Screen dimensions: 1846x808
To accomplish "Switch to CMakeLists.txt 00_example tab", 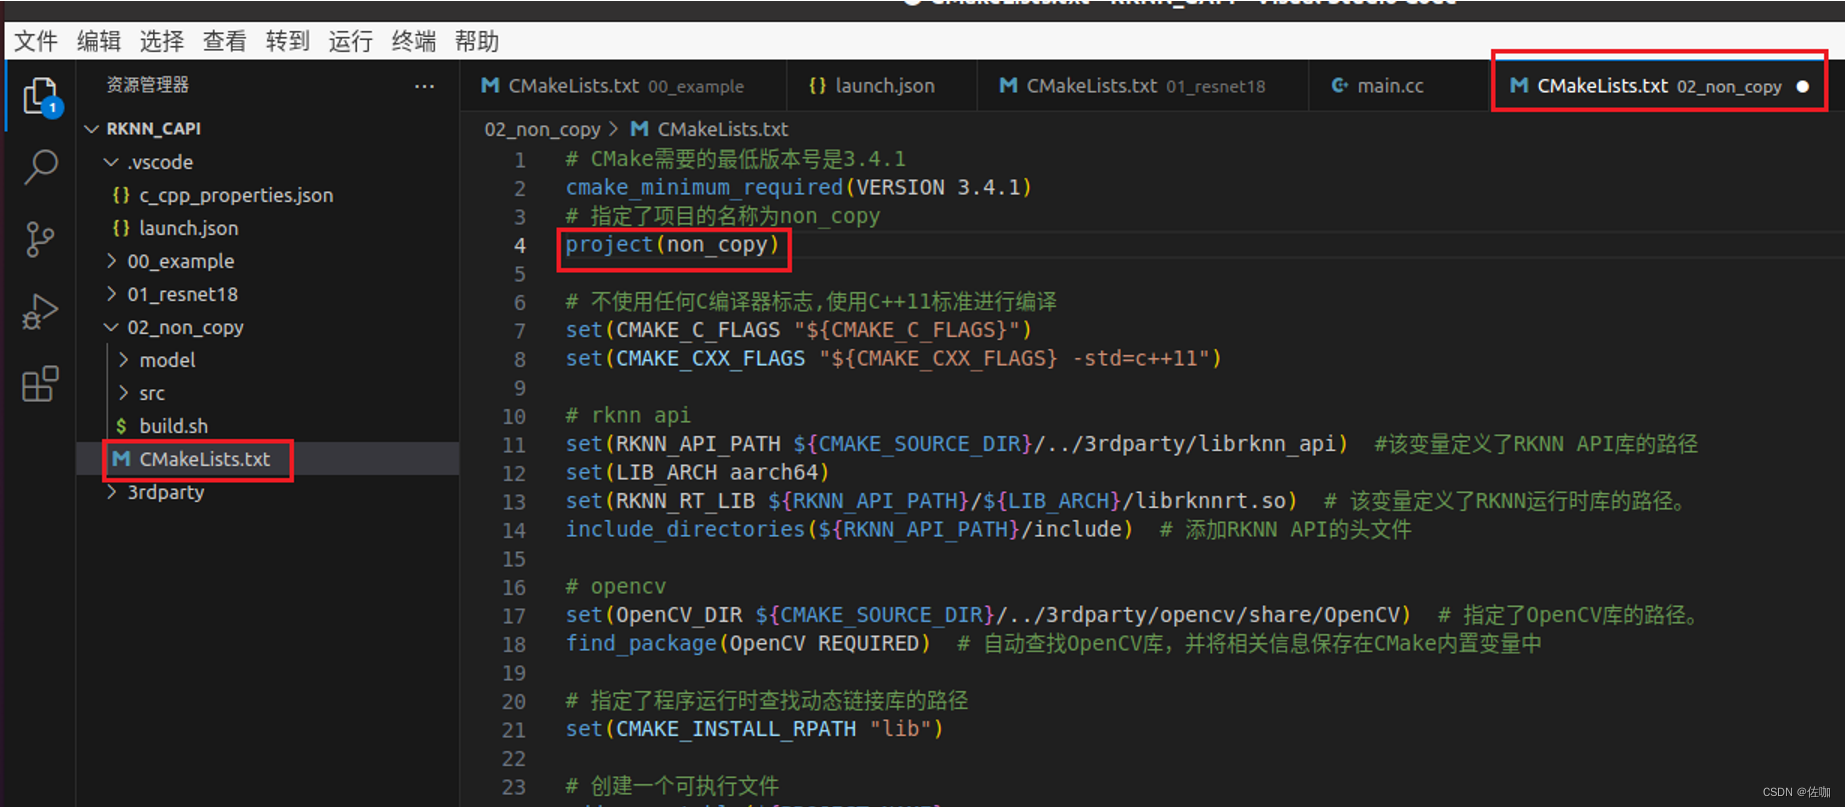I will click(623, 86).
